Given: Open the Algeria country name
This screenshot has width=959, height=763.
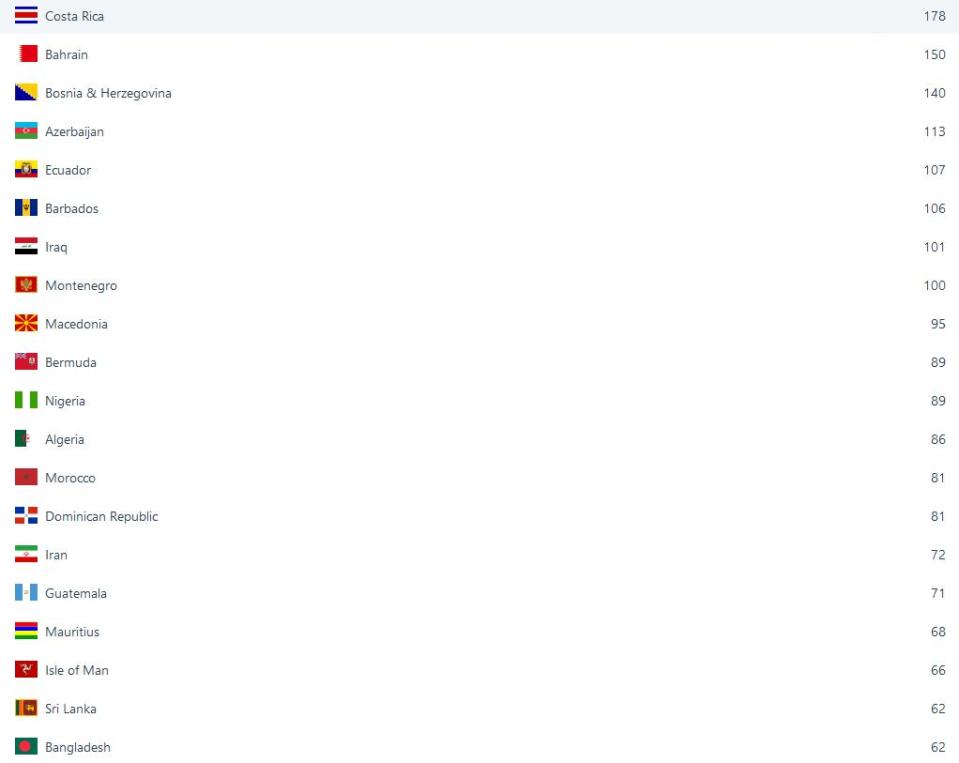Looking at the screenshot, I should pos(64,439).
